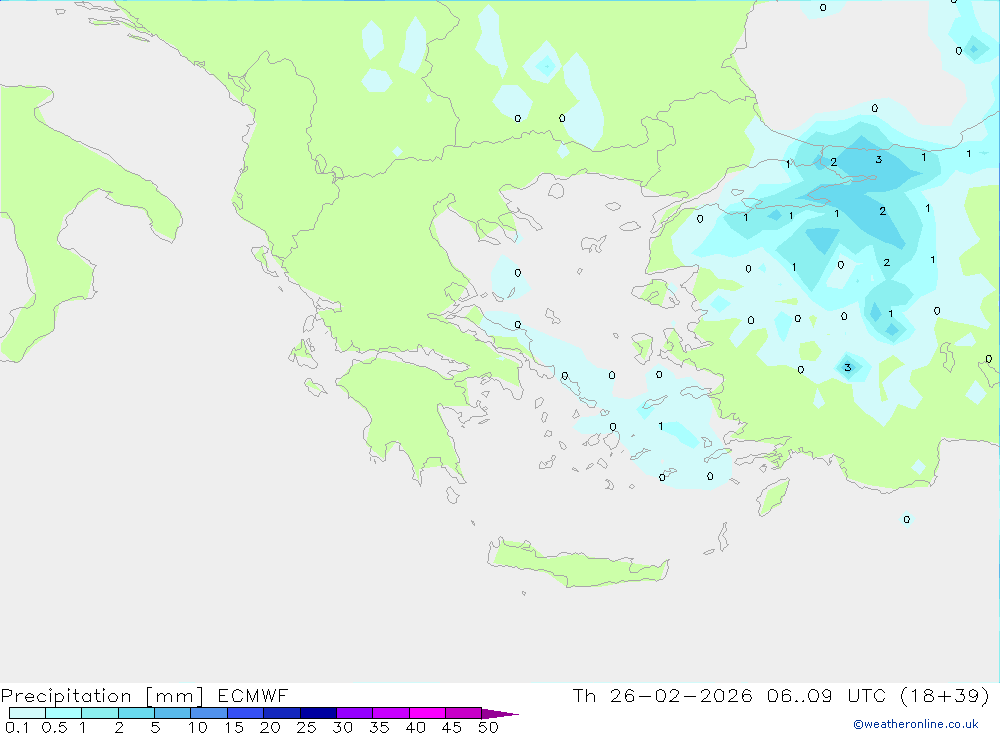Click the '10' legend scale label

tap(198, 727)
